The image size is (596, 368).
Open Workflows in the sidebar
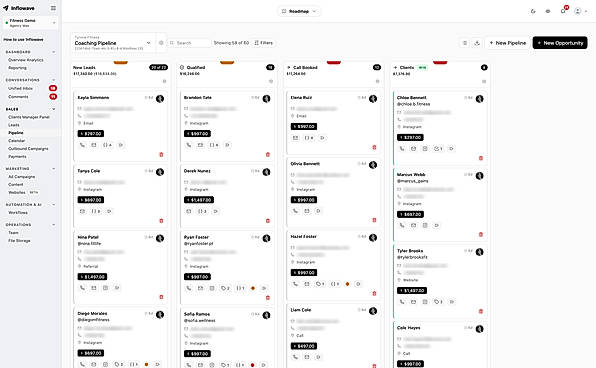pos(18,213)
